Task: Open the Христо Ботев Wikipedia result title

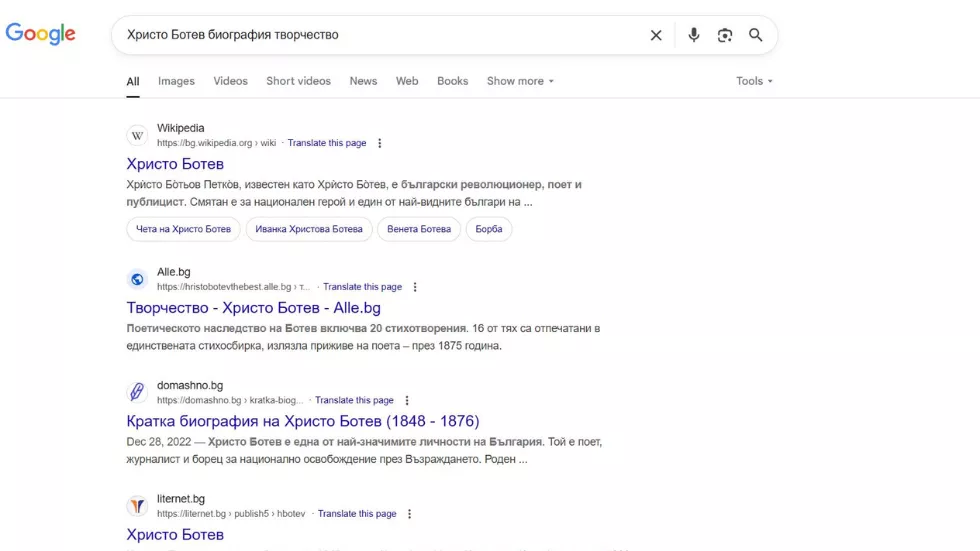Action: click(175, 164)
